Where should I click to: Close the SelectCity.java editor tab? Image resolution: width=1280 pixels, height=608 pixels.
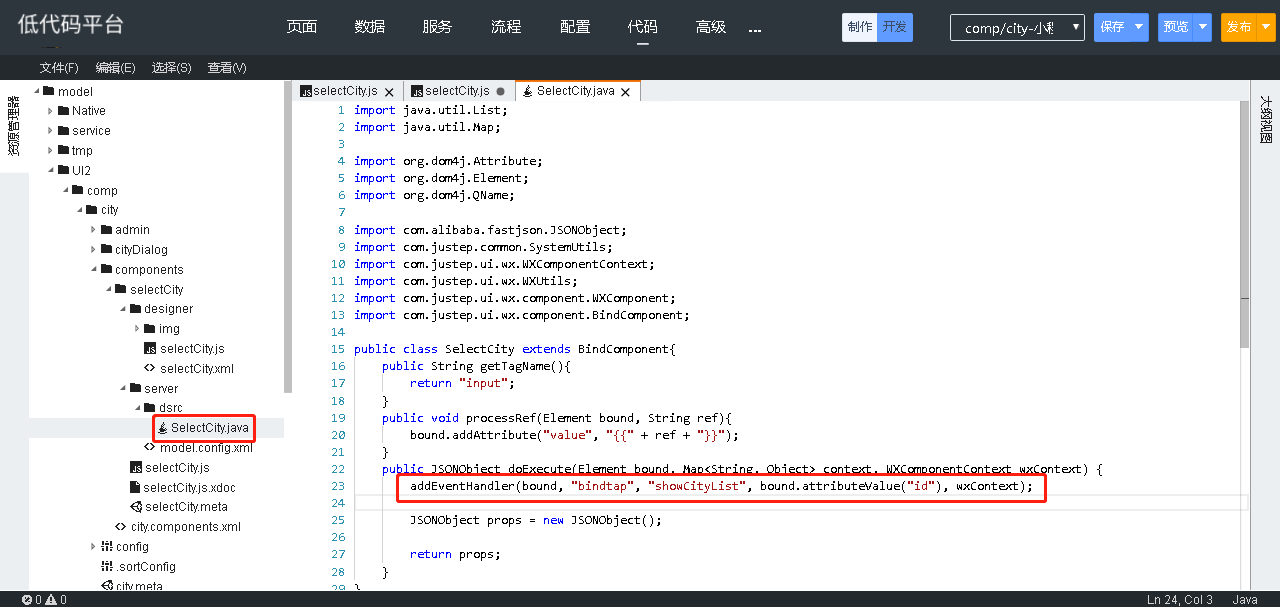[626, 92]
